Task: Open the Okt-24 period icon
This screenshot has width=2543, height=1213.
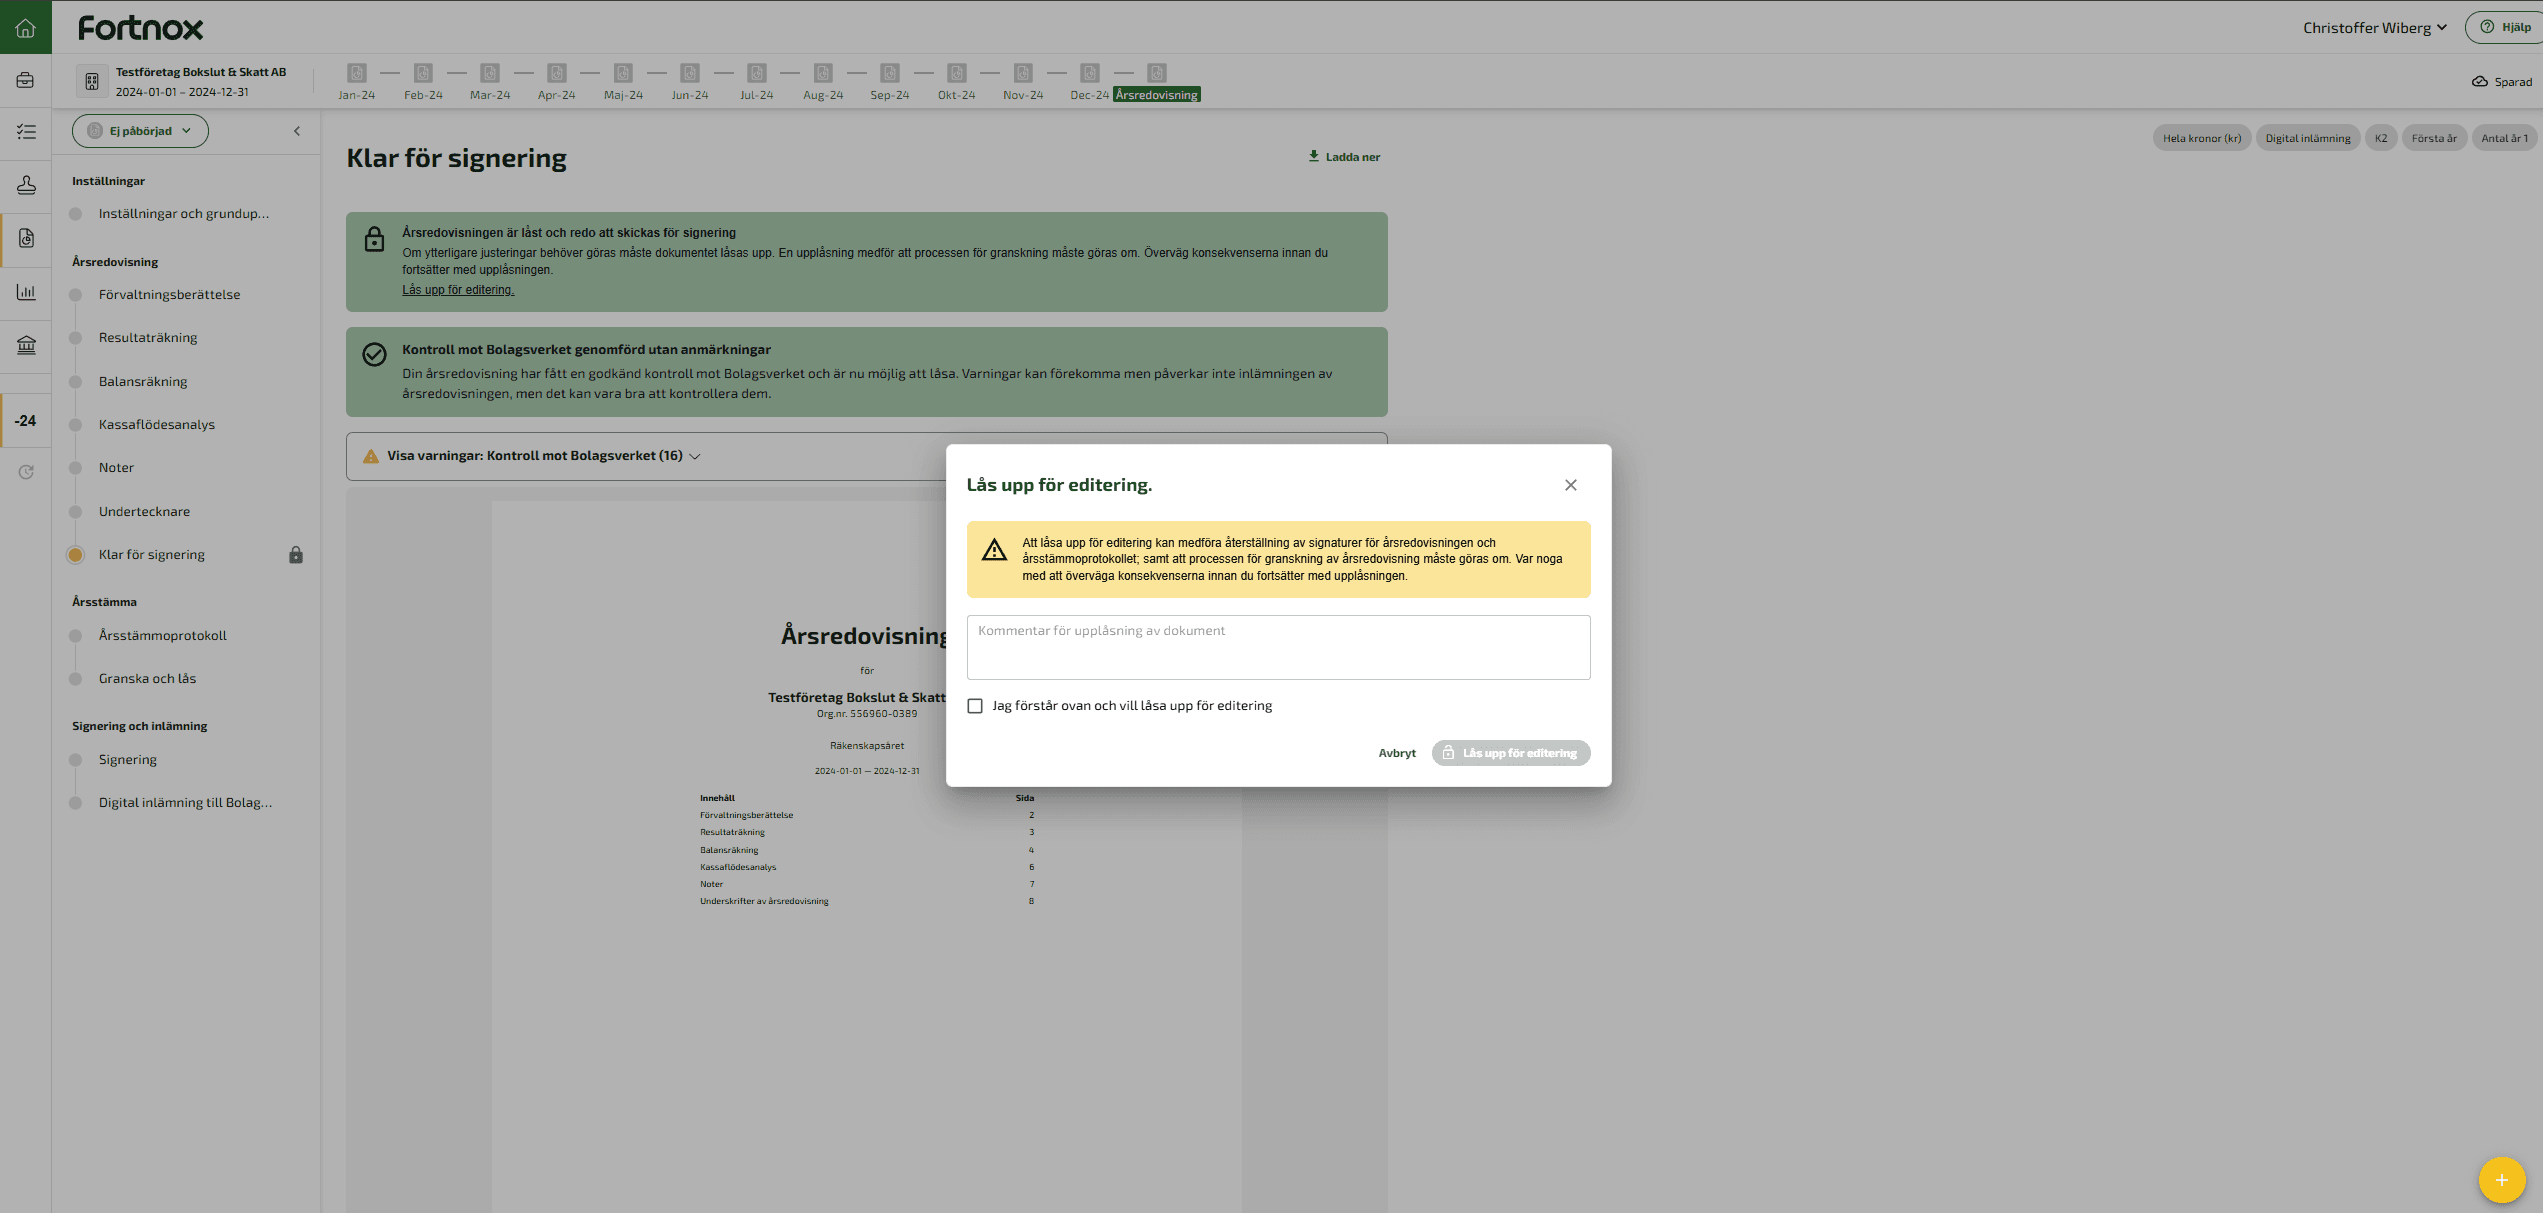Action: 957,73
